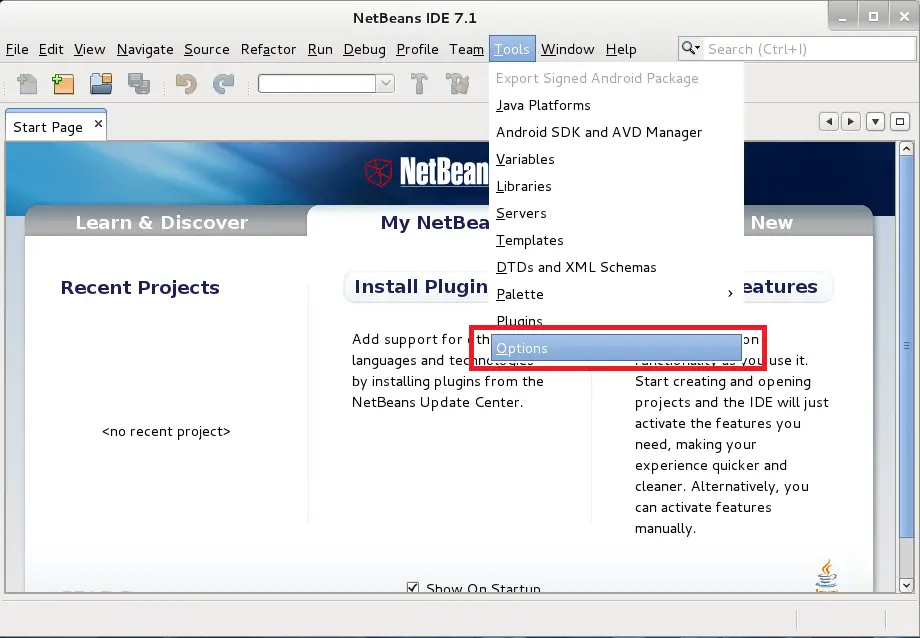
Task: Open the Help menu
Action: coord(621,49)
